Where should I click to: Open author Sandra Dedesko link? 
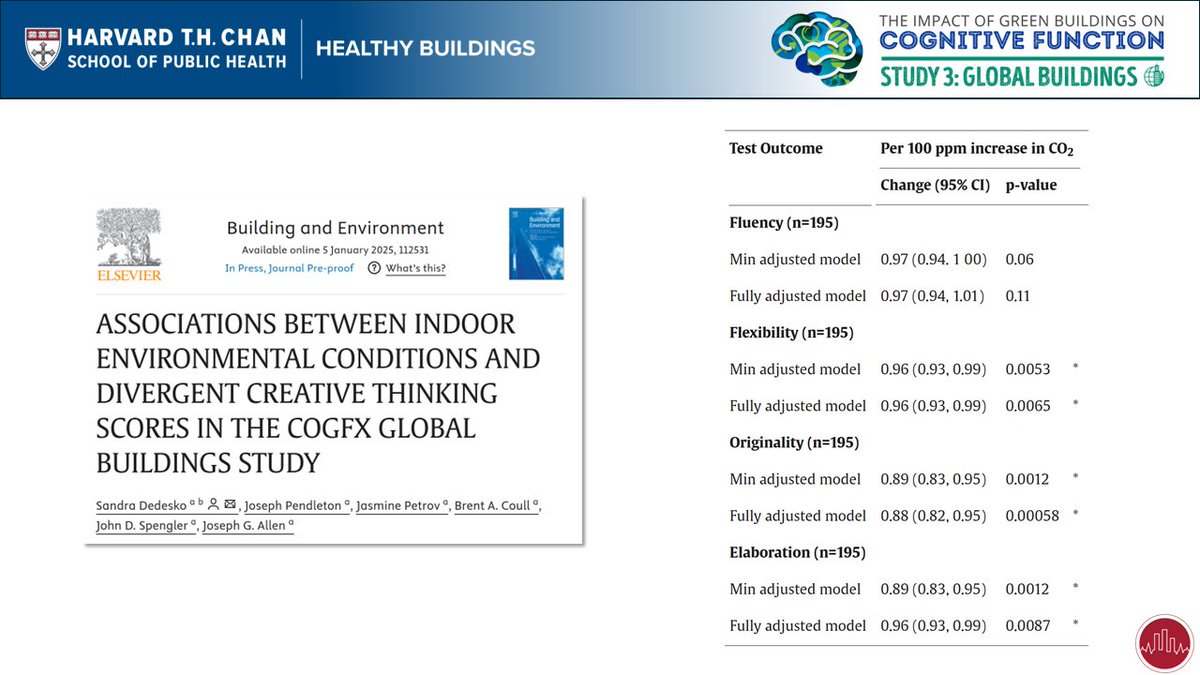[x=143, y=506]
